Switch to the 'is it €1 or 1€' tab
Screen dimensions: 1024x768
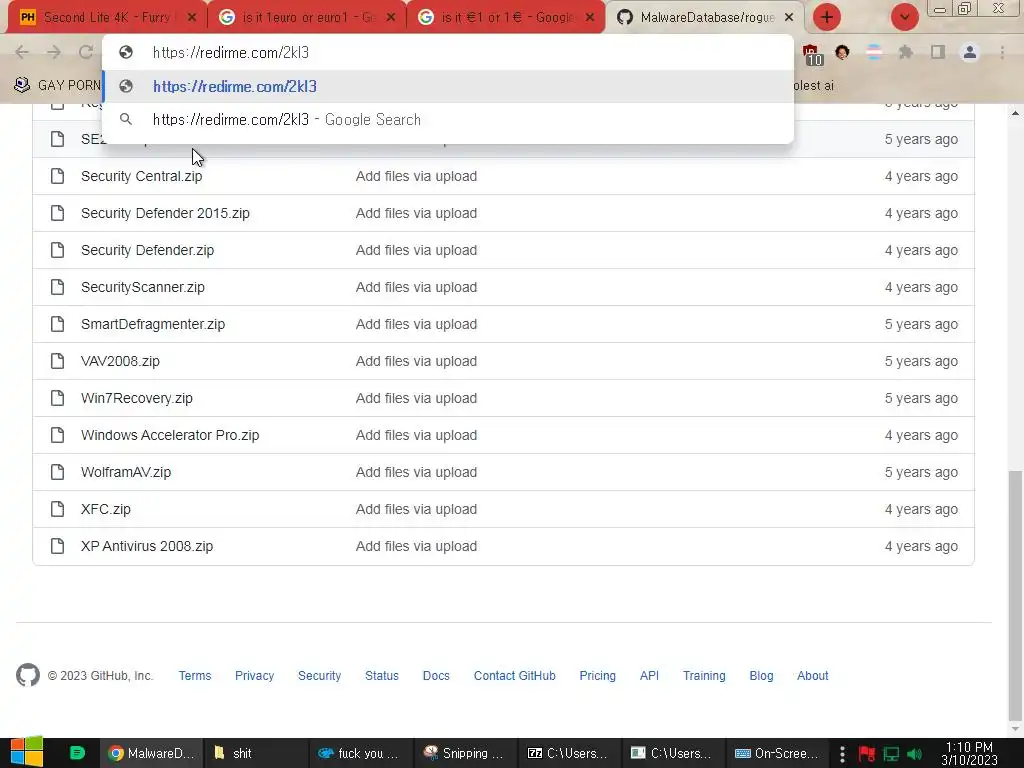[507, 18]
